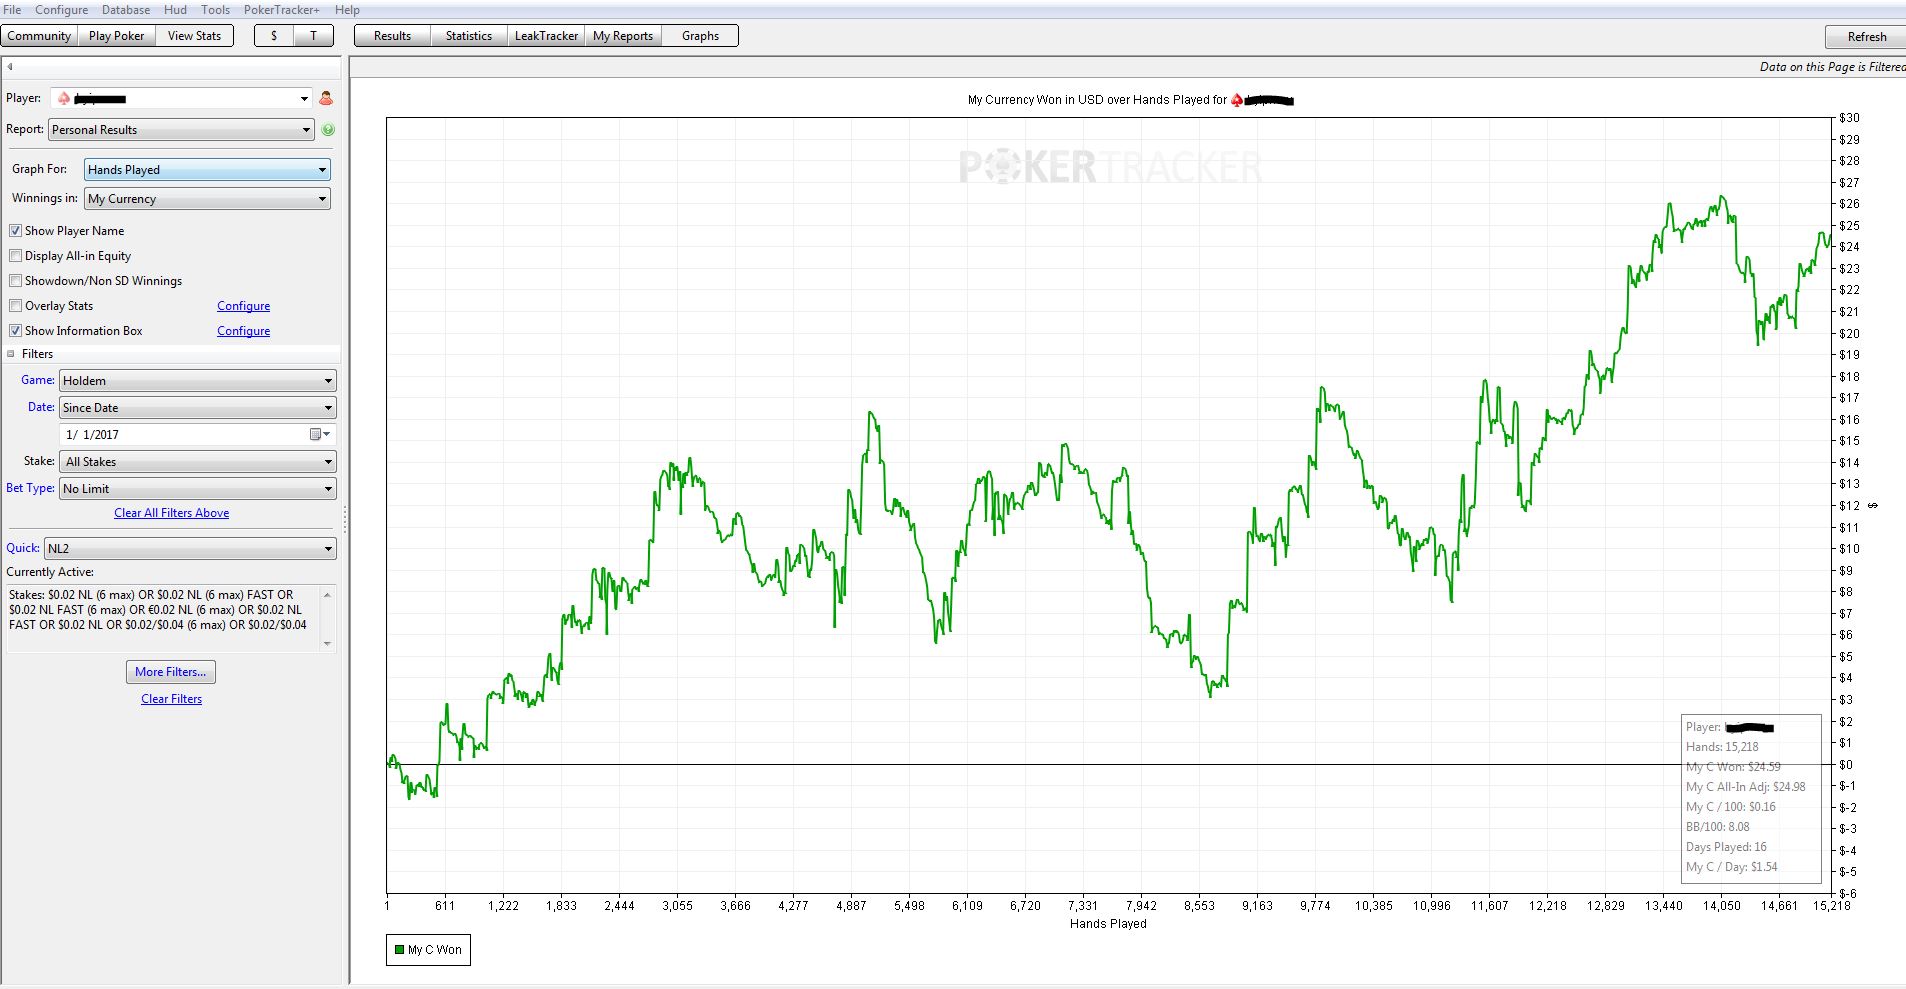Toggle Show Player Name checkbox
Screen dimensions: 1906x989
click(x=15, y=230)
